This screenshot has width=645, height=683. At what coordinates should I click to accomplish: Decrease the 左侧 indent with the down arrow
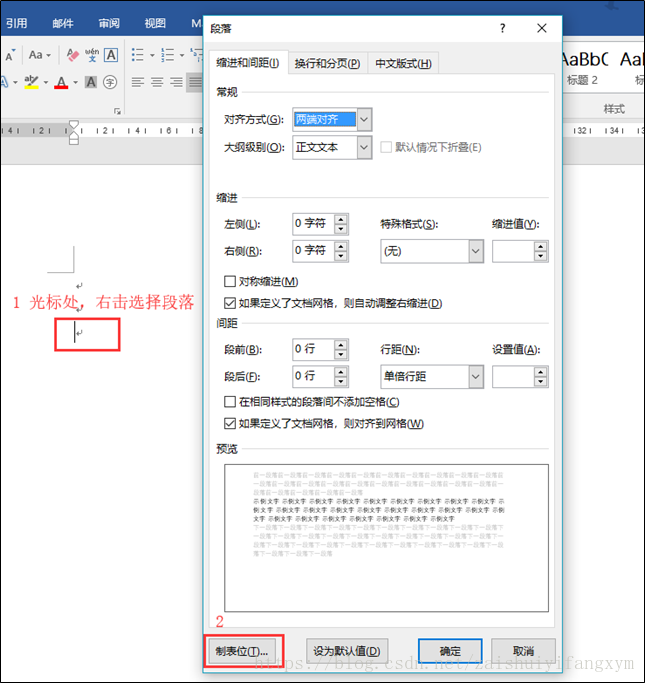(x=341, y=229)
